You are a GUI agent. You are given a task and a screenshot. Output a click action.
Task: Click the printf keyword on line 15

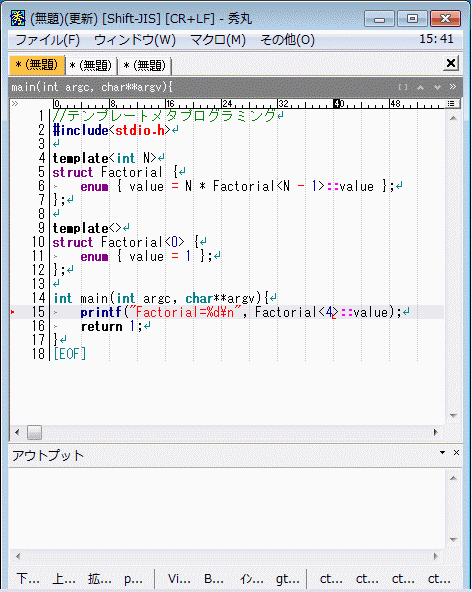(x=101, y=312)
